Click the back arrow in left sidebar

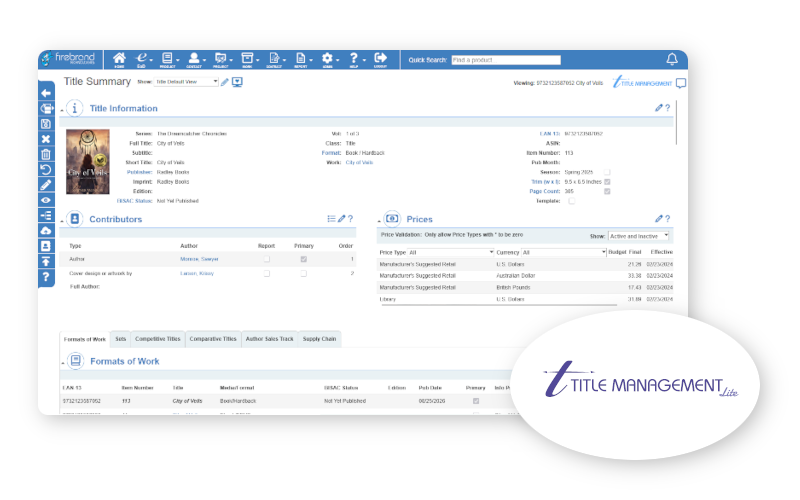[46, 93]
